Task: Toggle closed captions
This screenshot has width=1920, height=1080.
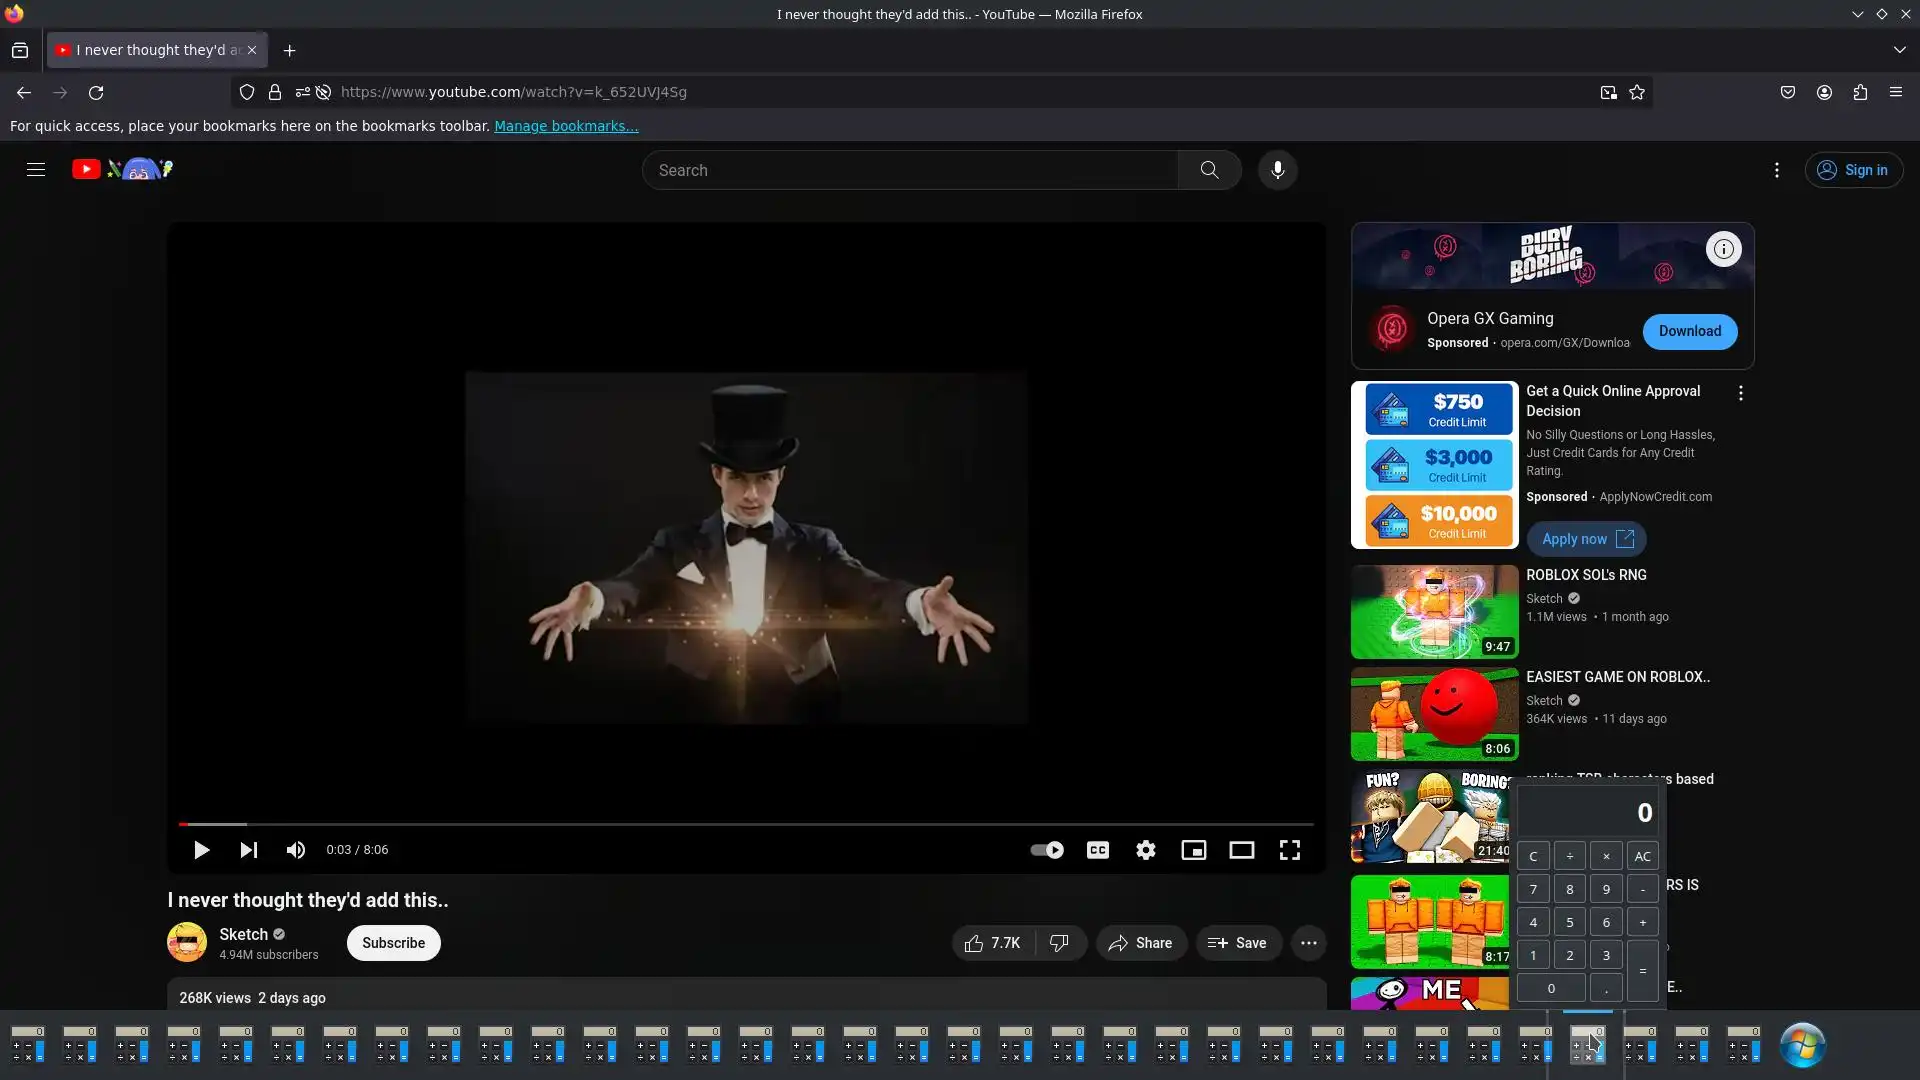Action: point(1098,850)
